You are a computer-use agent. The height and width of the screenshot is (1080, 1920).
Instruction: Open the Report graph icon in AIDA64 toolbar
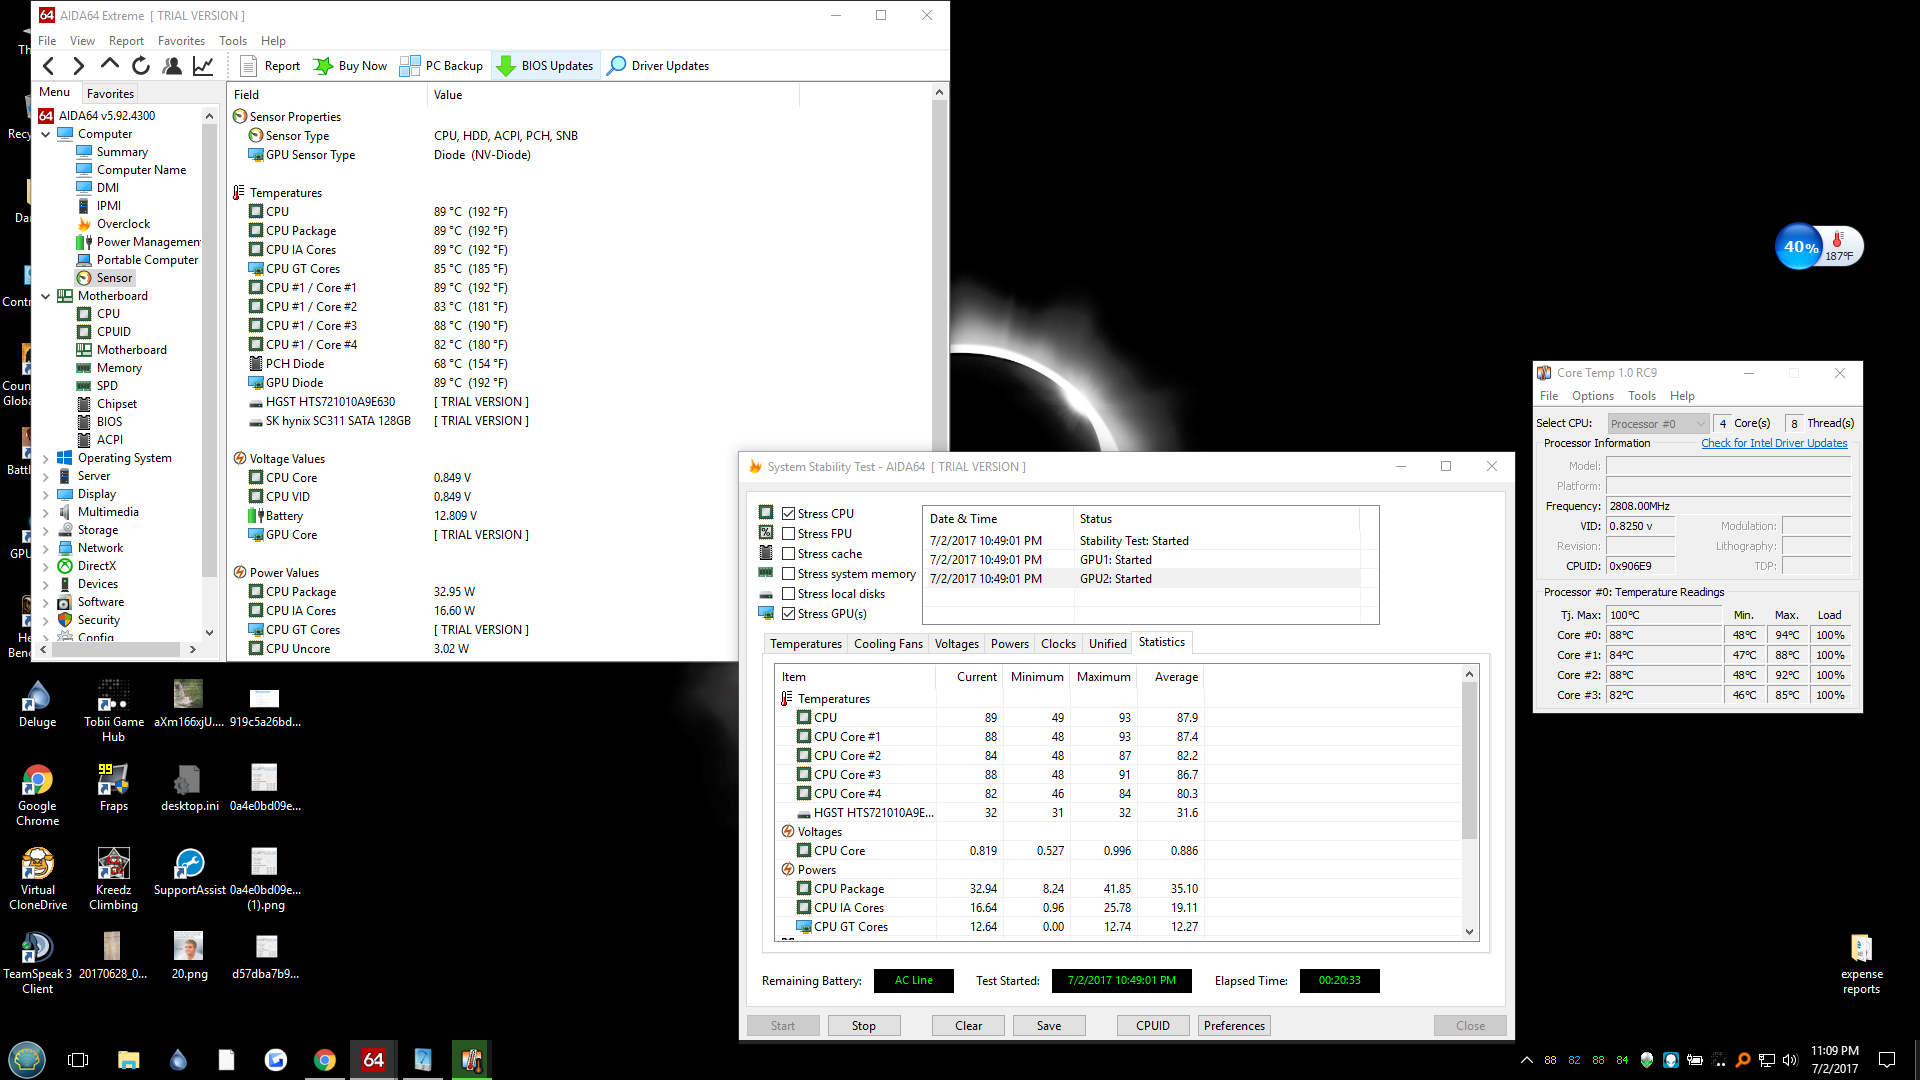tap(203, 66)
